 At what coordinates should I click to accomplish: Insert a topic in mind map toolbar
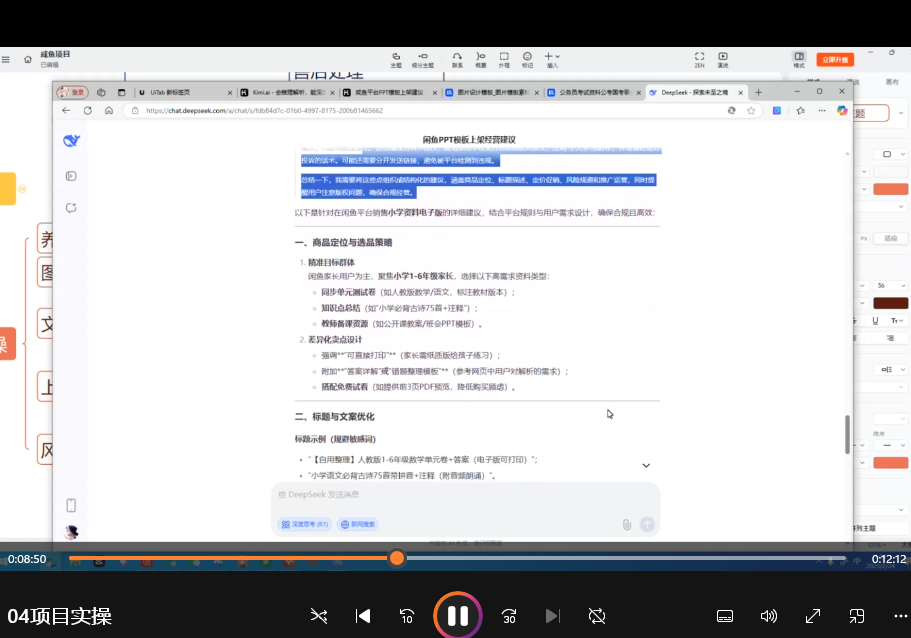396,59
